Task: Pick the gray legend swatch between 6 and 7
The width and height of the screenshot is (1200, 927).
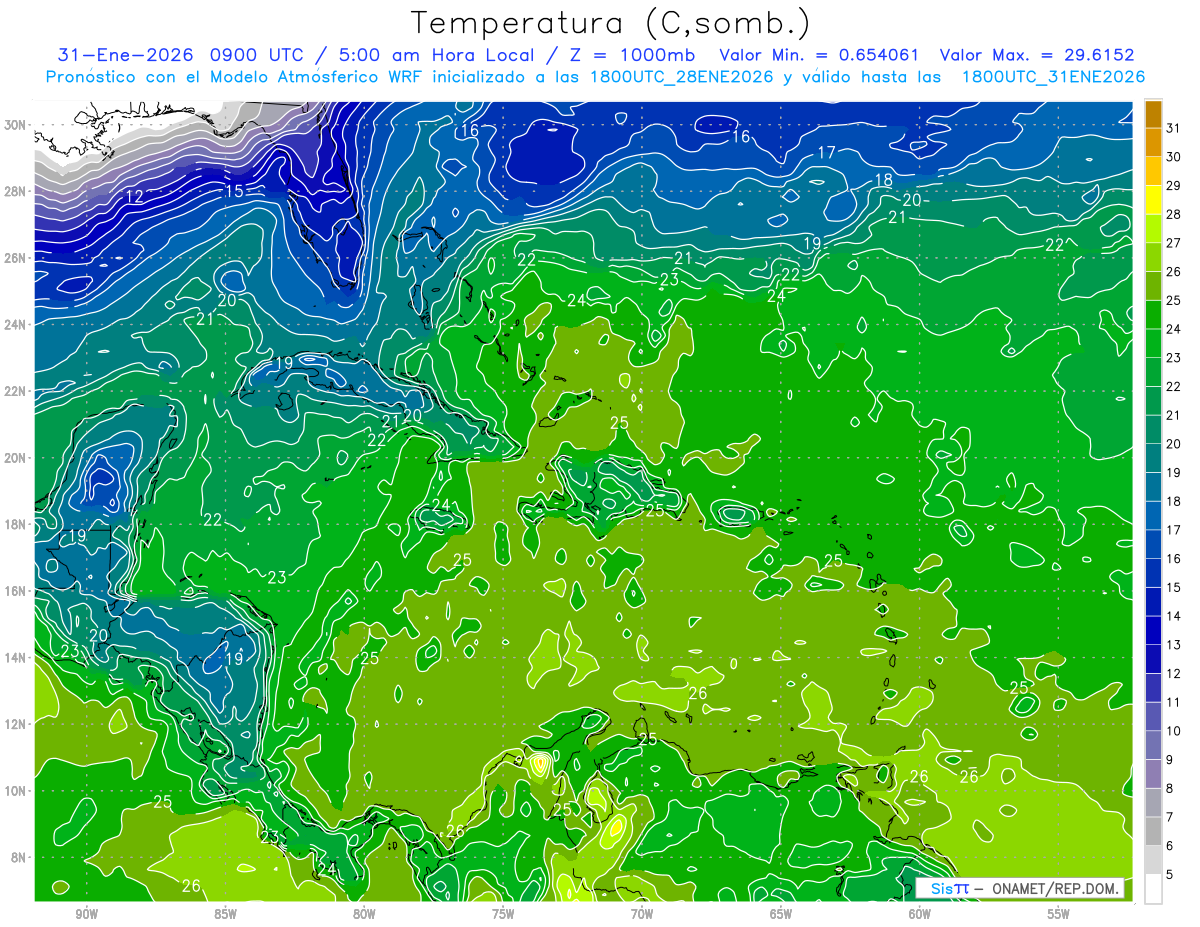Action: [1153, 831]
